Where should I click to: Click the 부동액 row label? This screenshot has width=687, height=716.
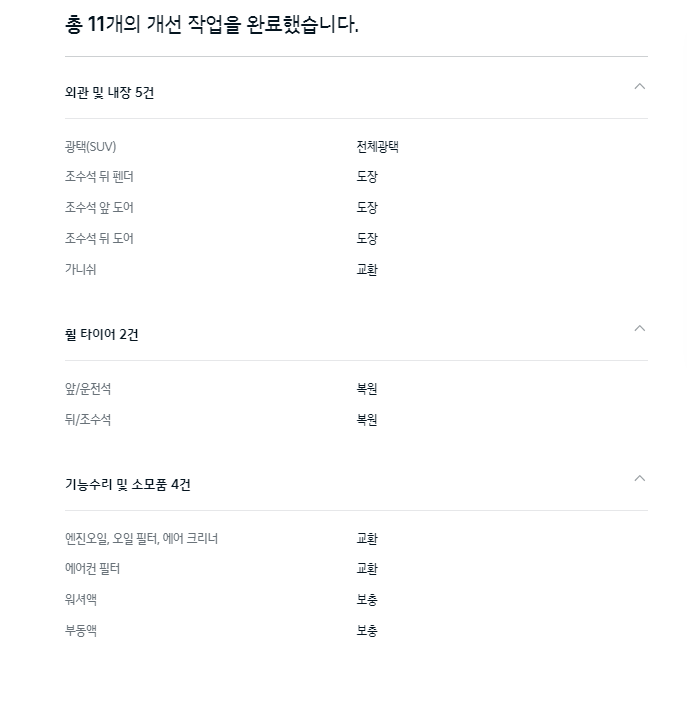pyautogui.click(x=81, y=630)
